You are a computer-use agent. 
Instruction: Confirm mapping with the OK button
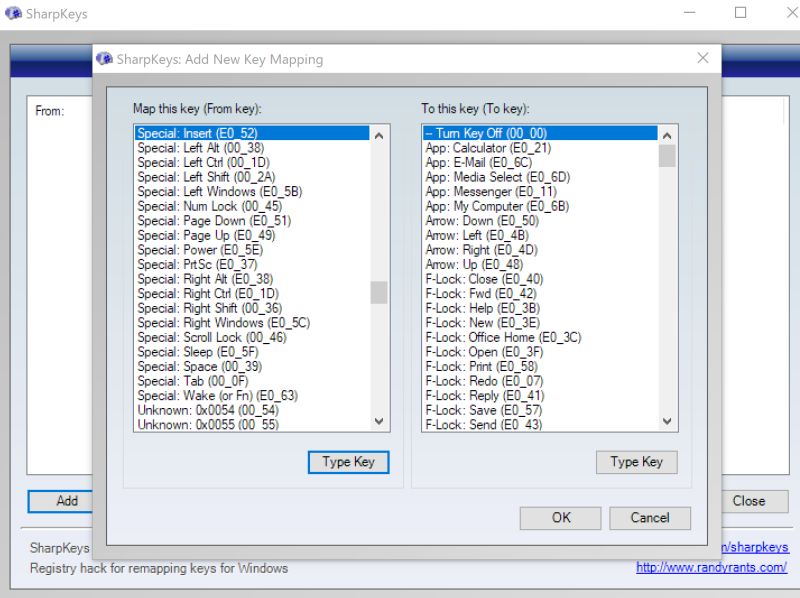click(x=561, y=518)
